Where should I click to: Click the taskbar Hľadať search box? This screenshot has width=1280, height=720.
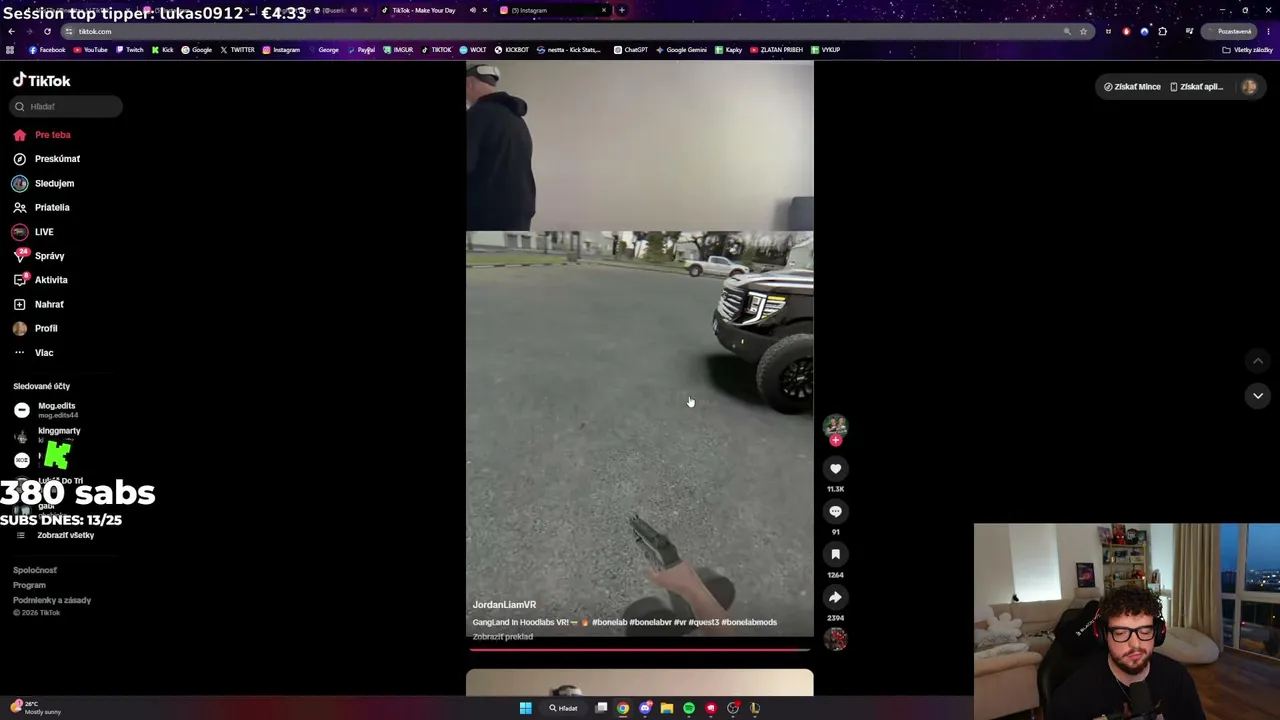tap(564, 708)
